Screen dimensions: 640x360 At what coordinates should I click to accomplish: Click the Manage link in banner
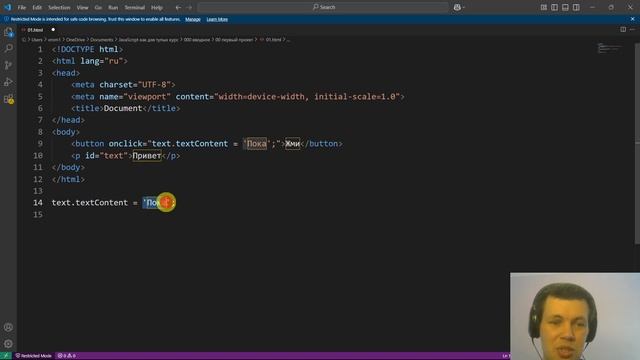click(193, 19)
